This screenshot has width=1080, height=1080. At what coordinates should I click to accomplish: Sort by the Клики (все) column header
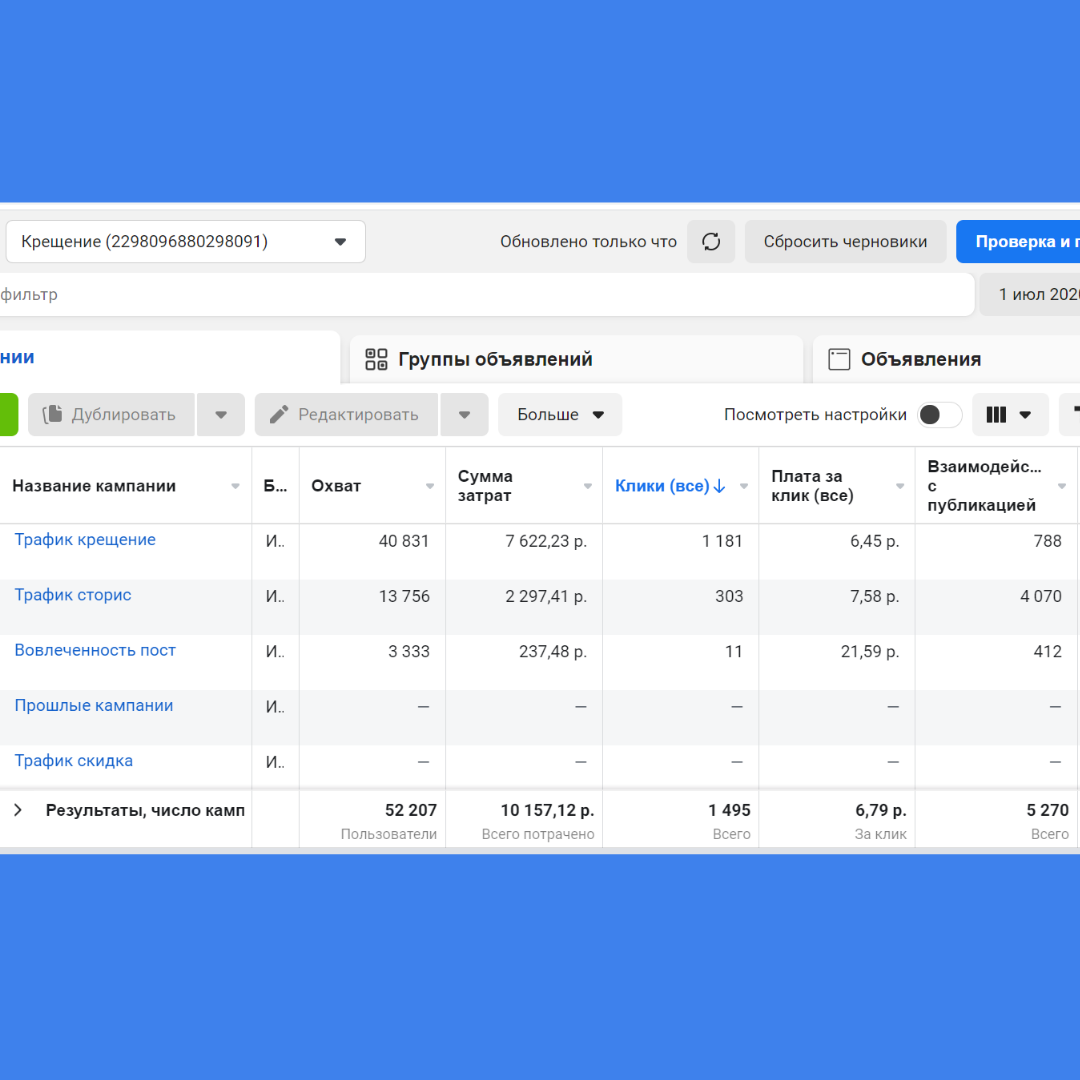[x=669, y=486]
